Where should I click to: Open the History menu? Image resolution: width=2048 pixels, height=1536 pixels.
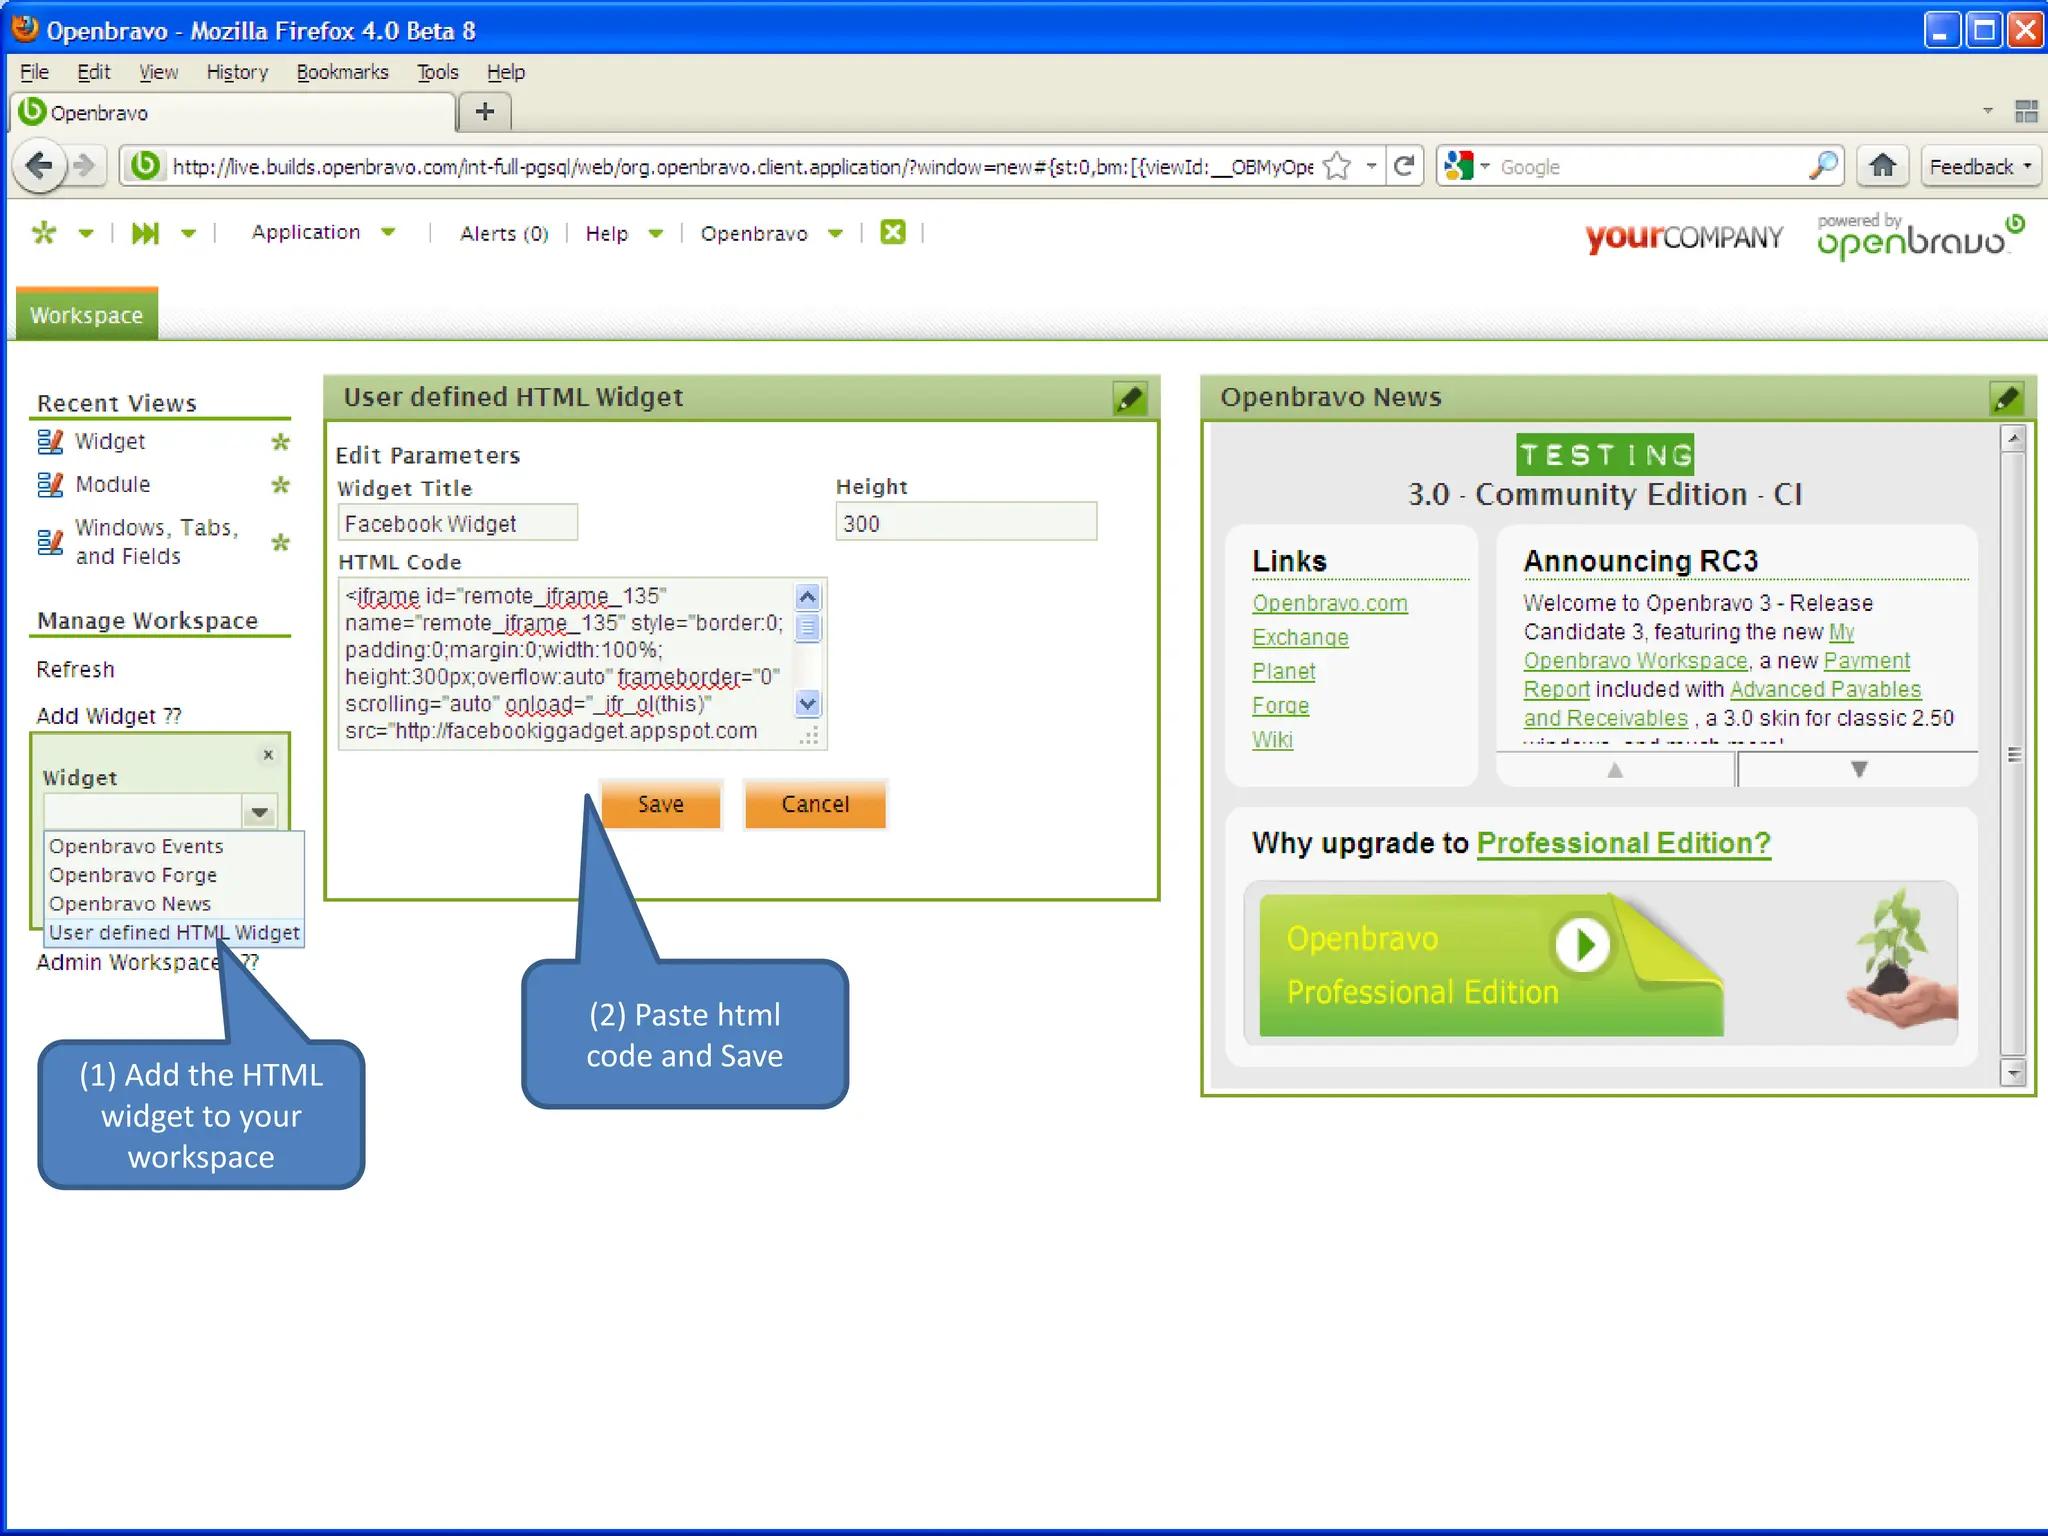coord(237,72)
